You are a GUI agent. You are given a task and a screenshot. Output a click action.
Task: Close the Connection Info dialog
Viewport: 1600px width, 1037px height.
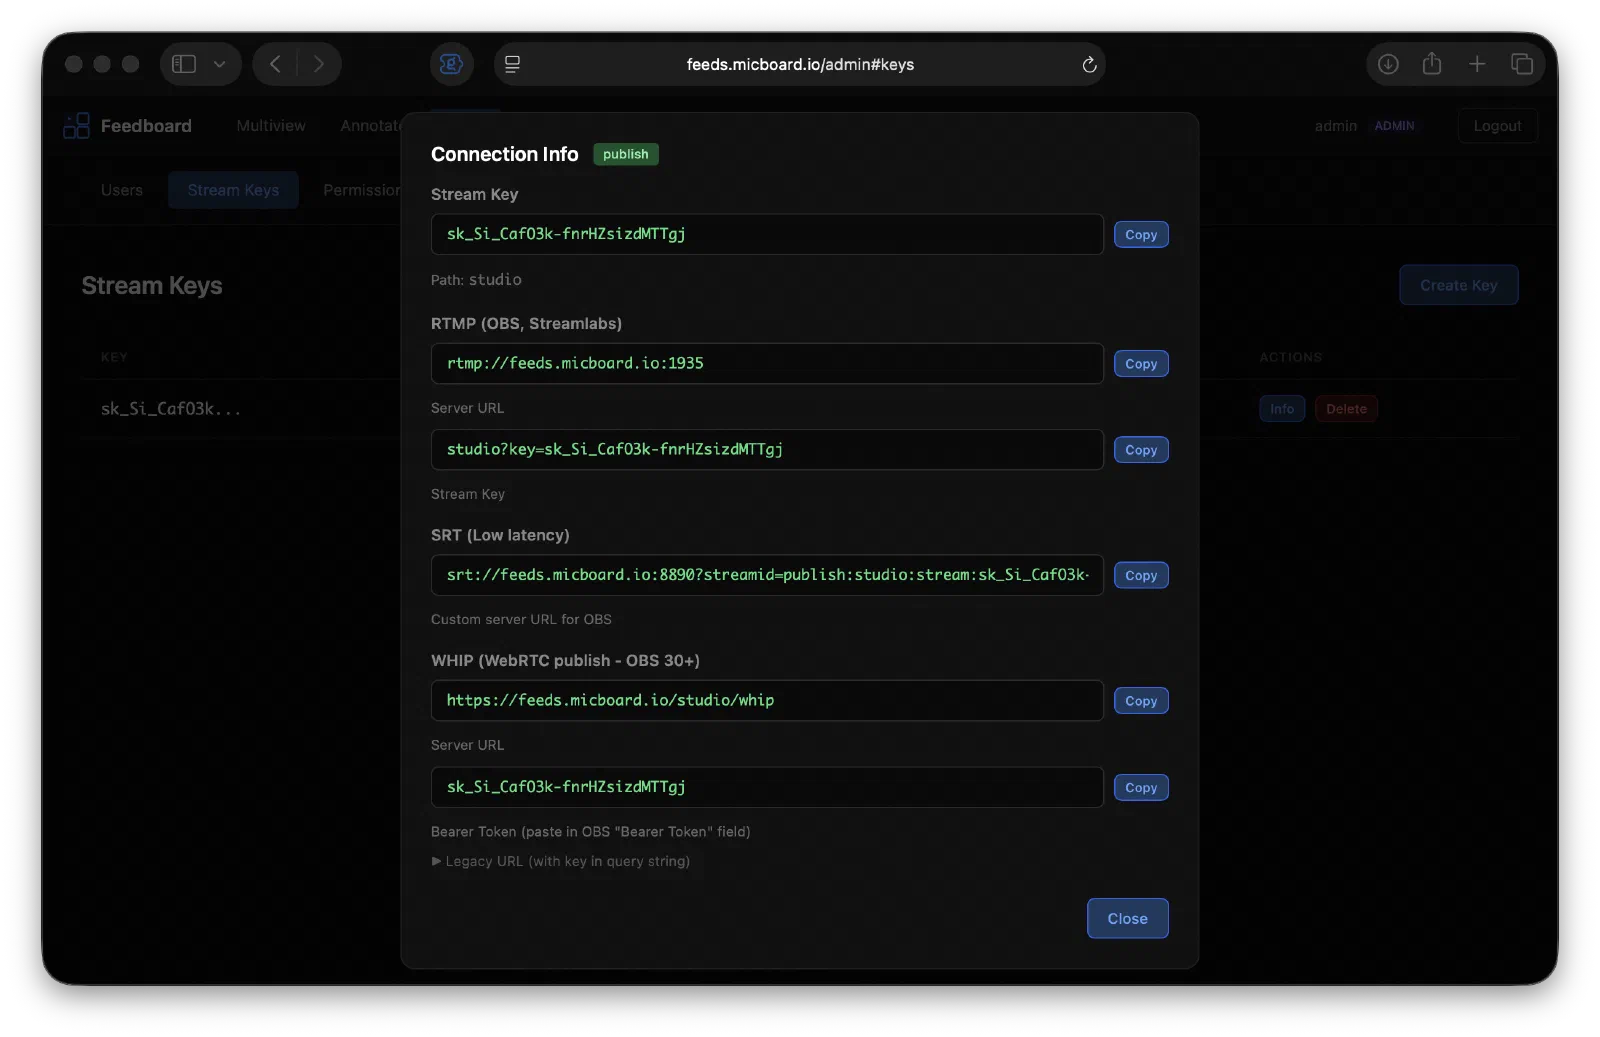click(1127, 918)
